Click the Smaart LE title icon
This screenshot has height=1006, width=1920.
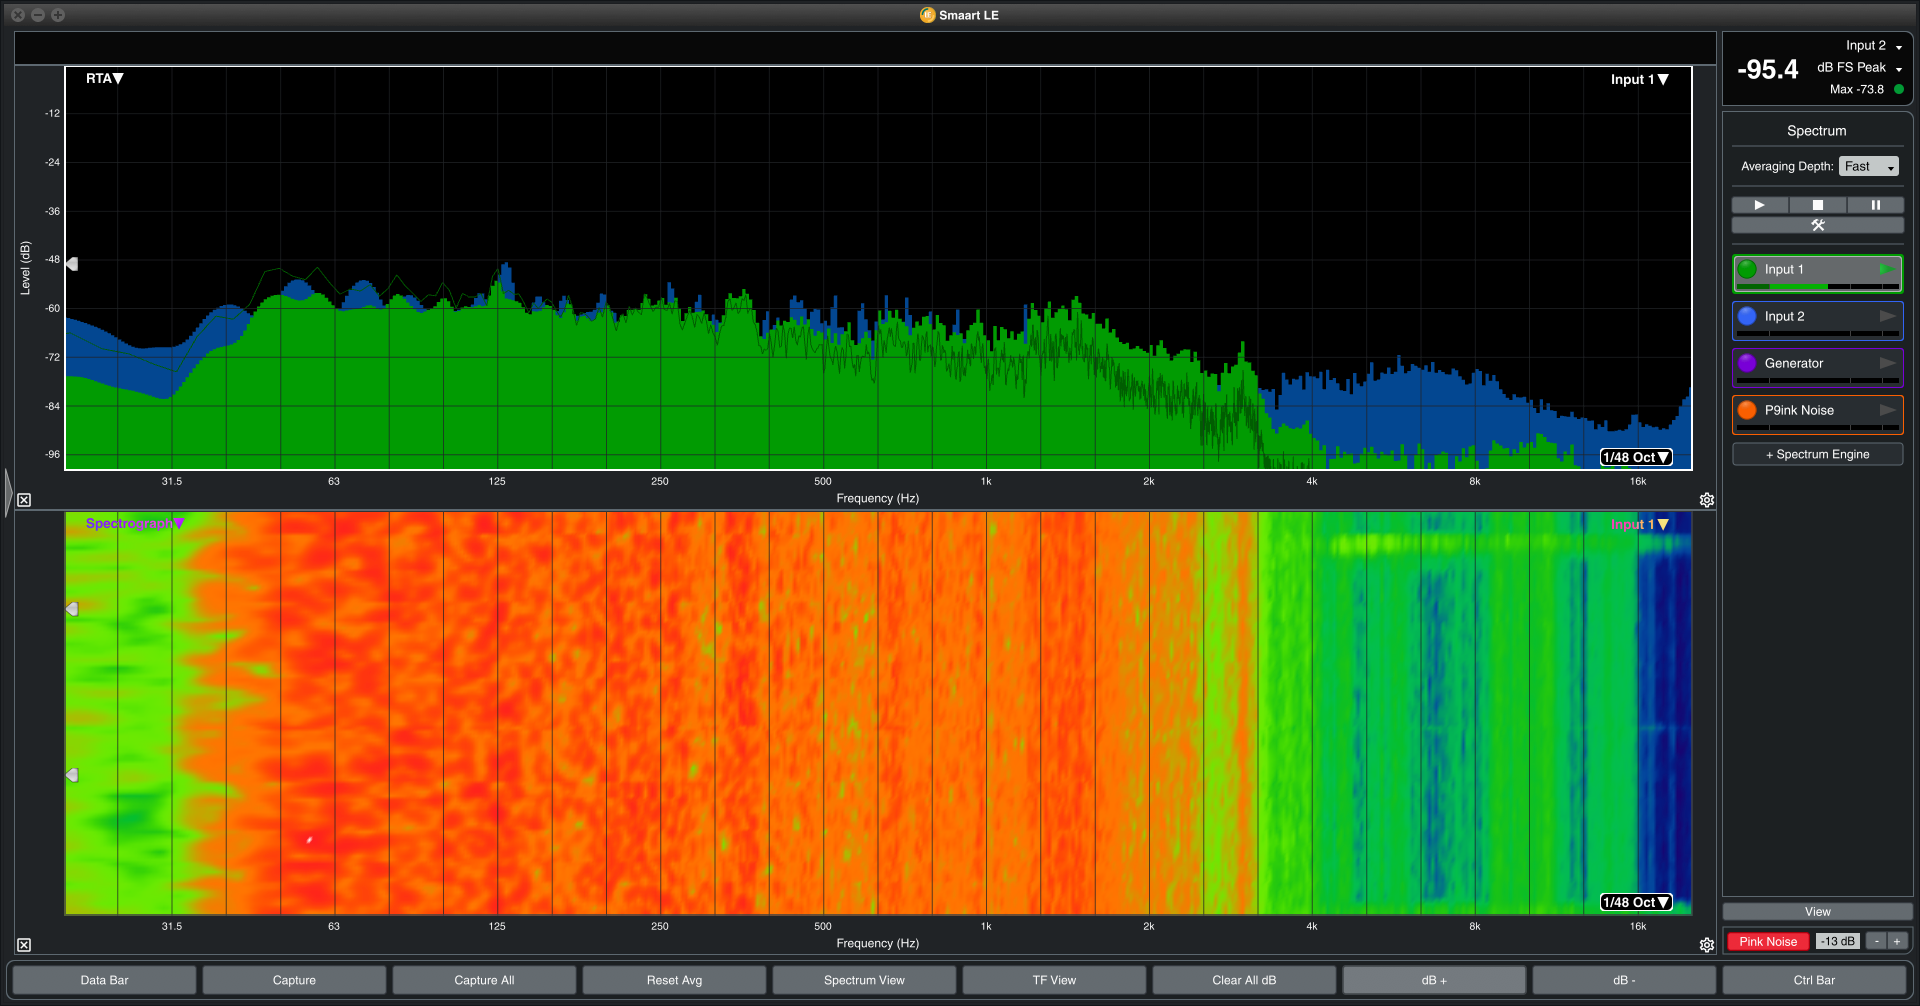click(x=927, y=15)
